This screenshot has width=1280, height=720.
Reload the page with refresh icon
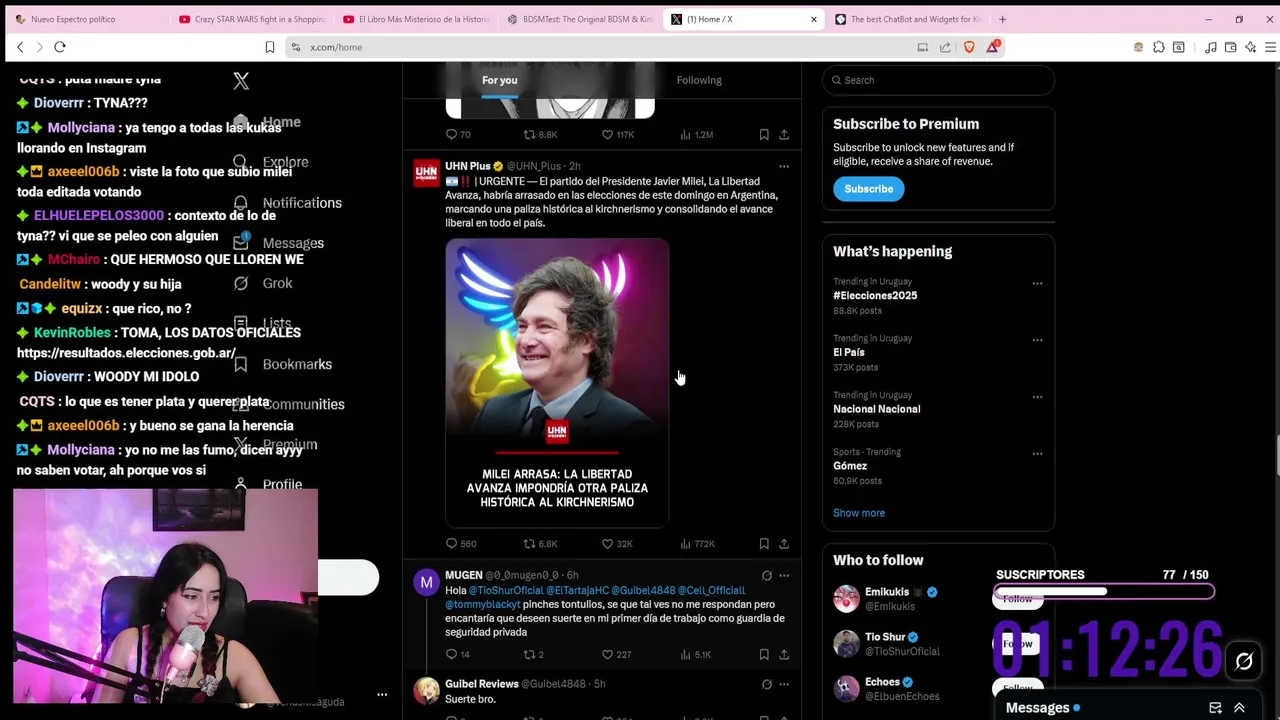(x=60, y=47)
